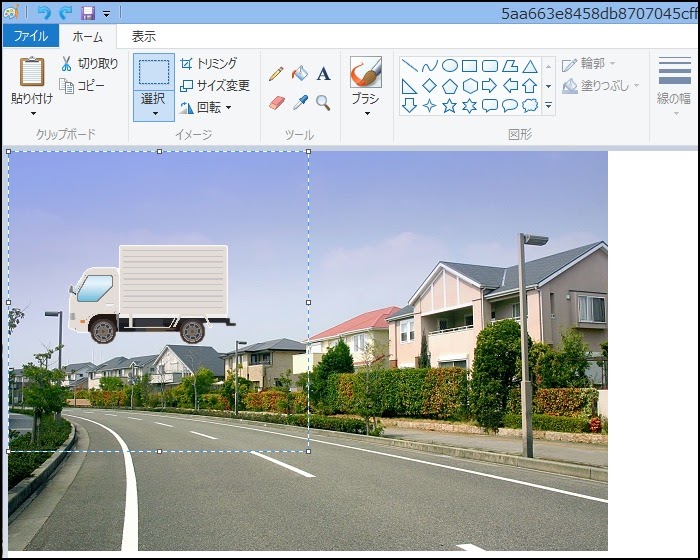The image size is (700, 560).
Task: Choose the right triangle shape
Action: (x=409, y=86)
